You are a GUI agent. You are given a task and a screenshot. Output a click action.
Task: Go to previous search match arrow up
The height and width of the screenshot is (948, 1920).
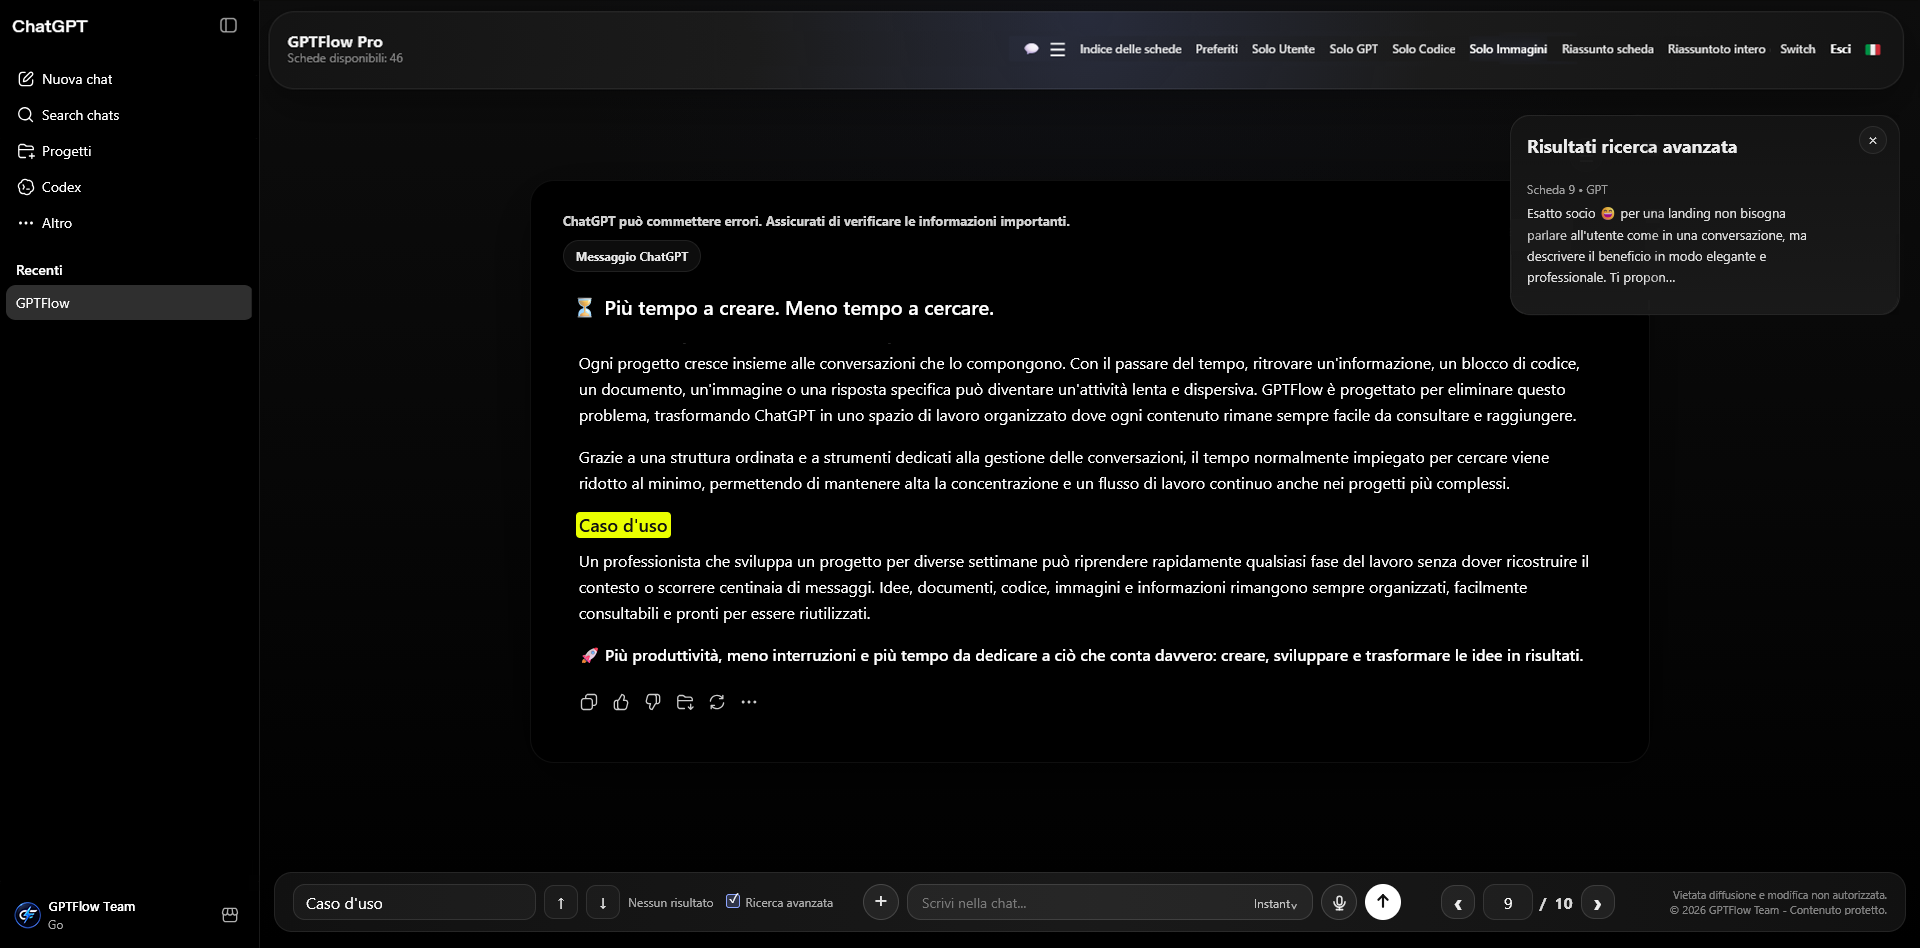point(561,902)
